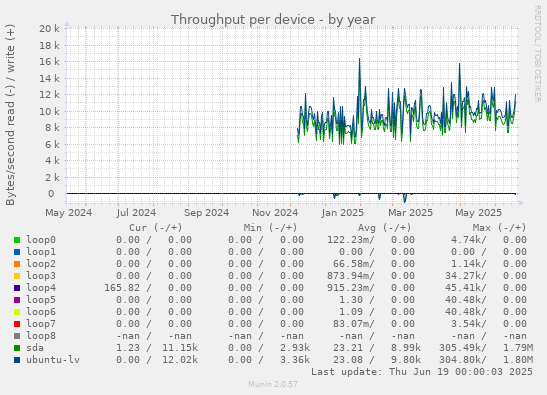The height and width of the screenshot is (395, 547).
Task: Click sda current write value 11.15k
Action: pyautogui.click(x=180, y=348)
